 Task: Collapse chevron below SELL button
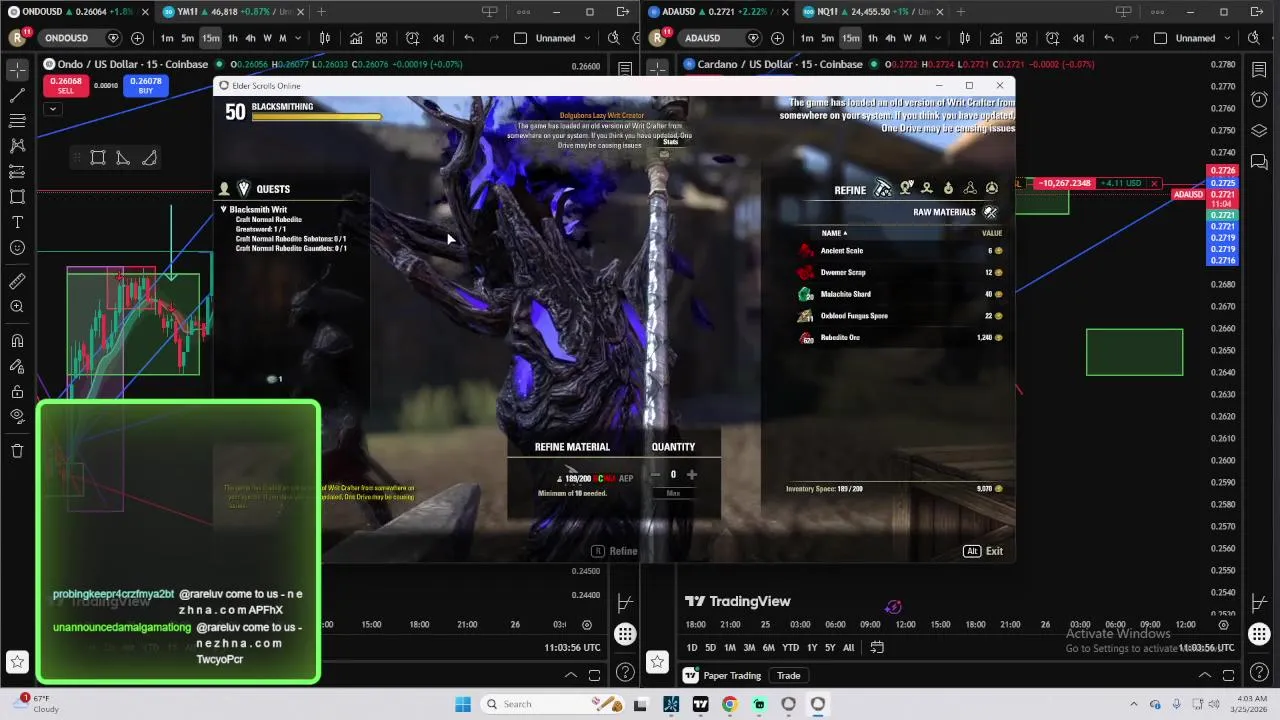coord(53,108)
